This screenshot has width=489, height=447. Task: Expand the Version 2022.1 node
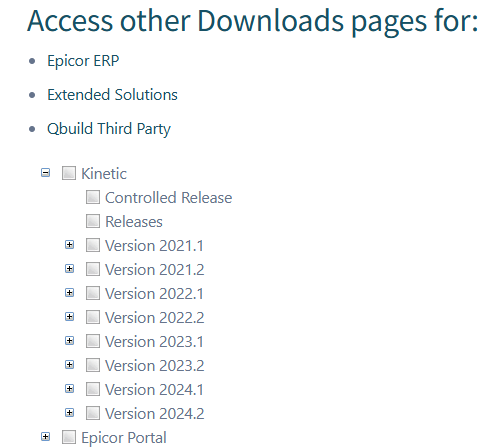click(x=69, y=293)
